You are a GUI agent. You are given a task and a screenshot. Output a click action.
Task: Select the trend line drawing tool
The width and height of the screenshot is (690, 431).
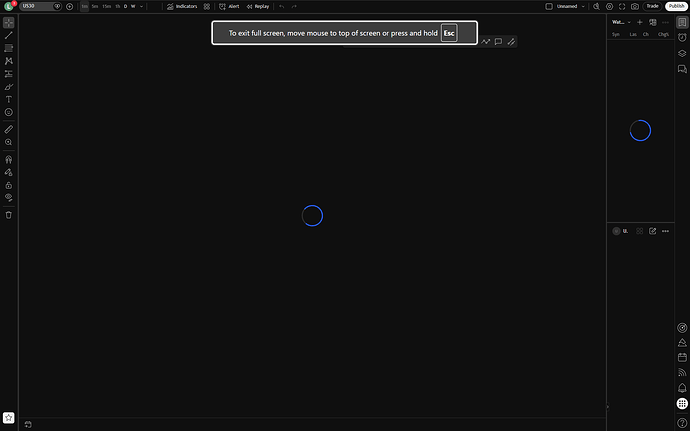click(8, 35)
